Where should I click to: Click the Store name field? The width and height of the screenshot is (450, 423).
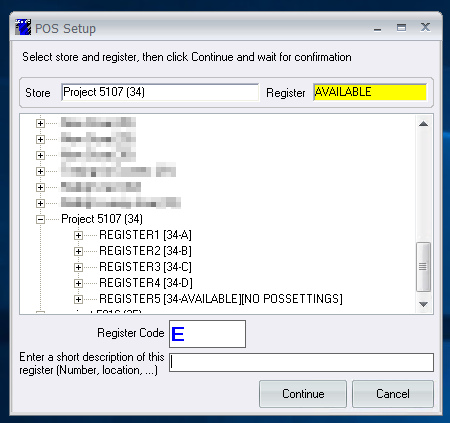tap(160, 92)
